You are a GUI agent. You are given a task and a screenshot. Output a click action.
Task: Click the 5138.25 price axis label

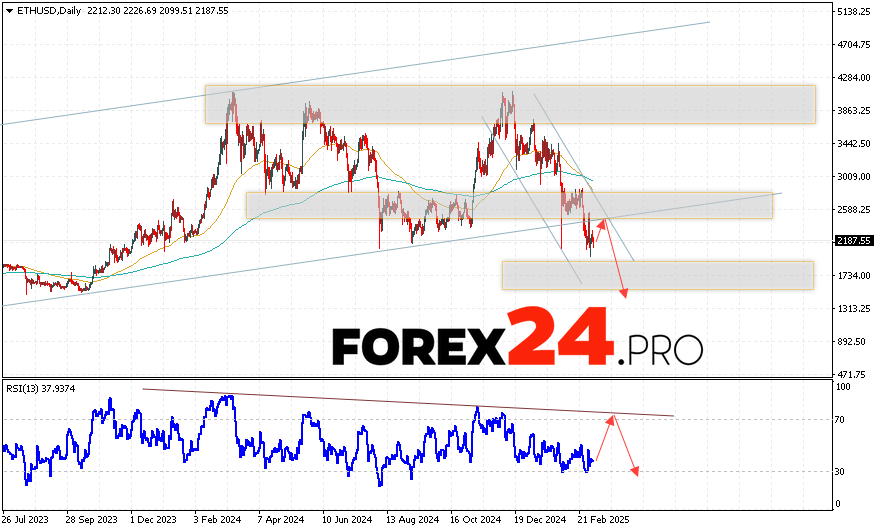click(854, 12)
